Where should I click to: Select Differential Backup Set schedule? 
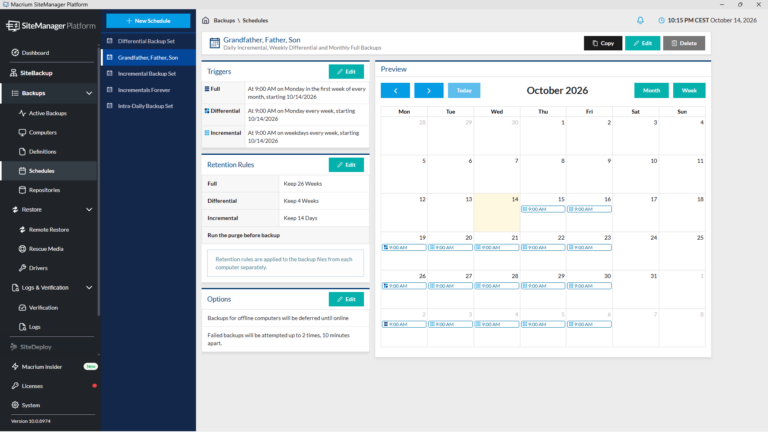coord(148,41)
